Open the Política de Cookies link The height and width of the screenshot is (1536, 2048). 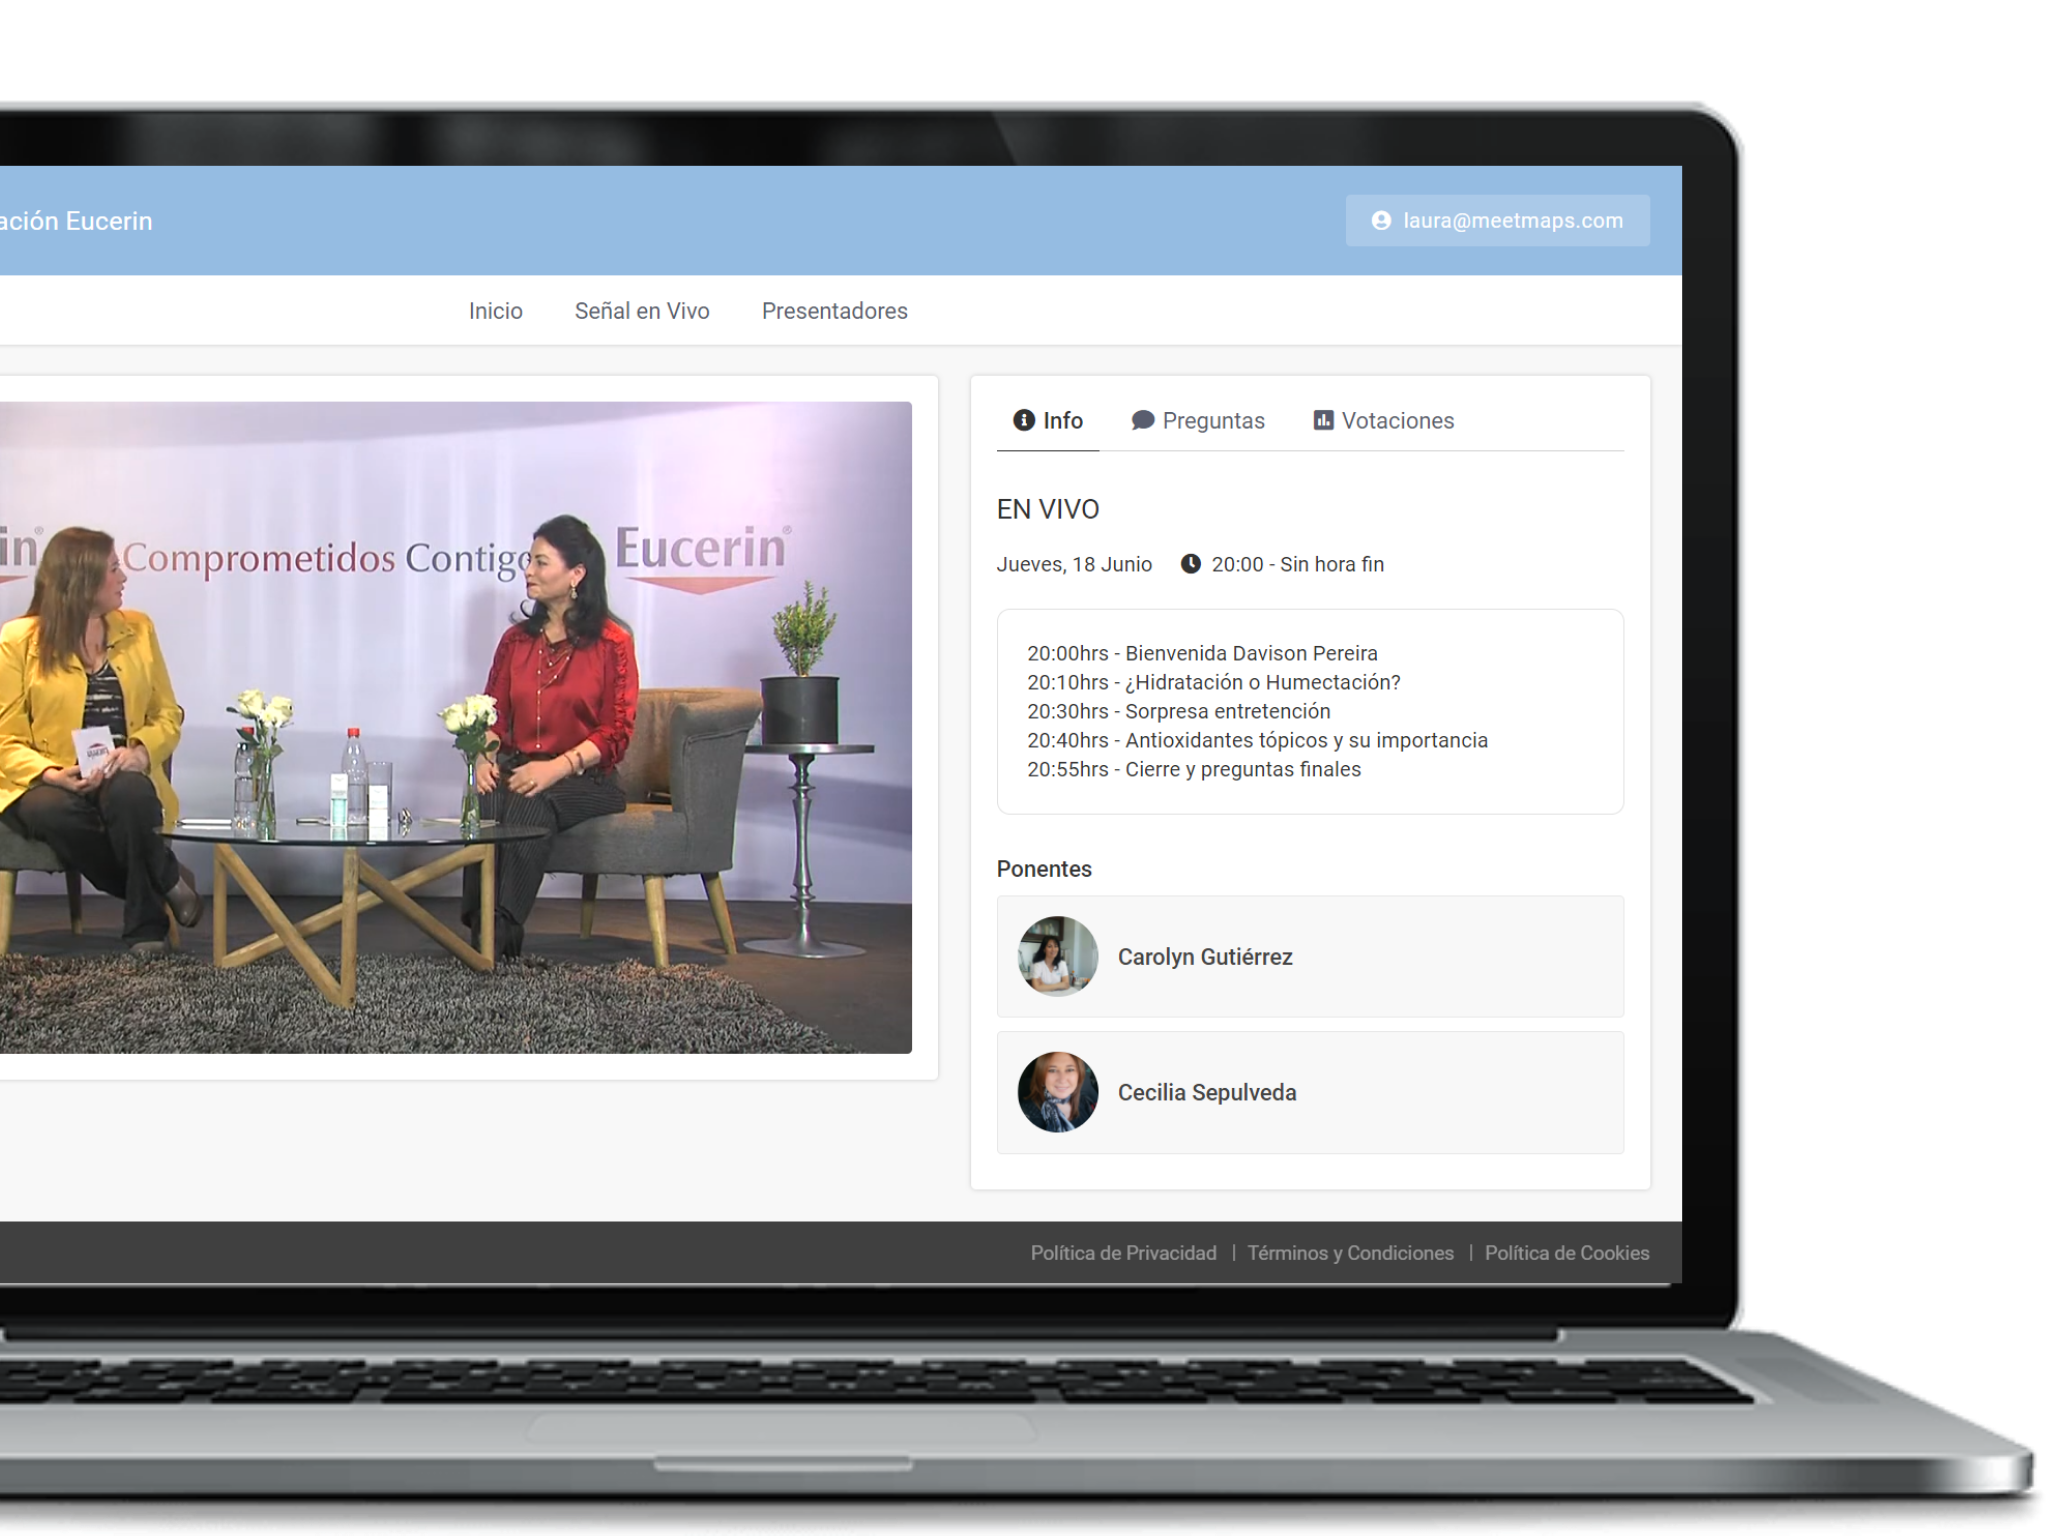pos(1567,1253)
